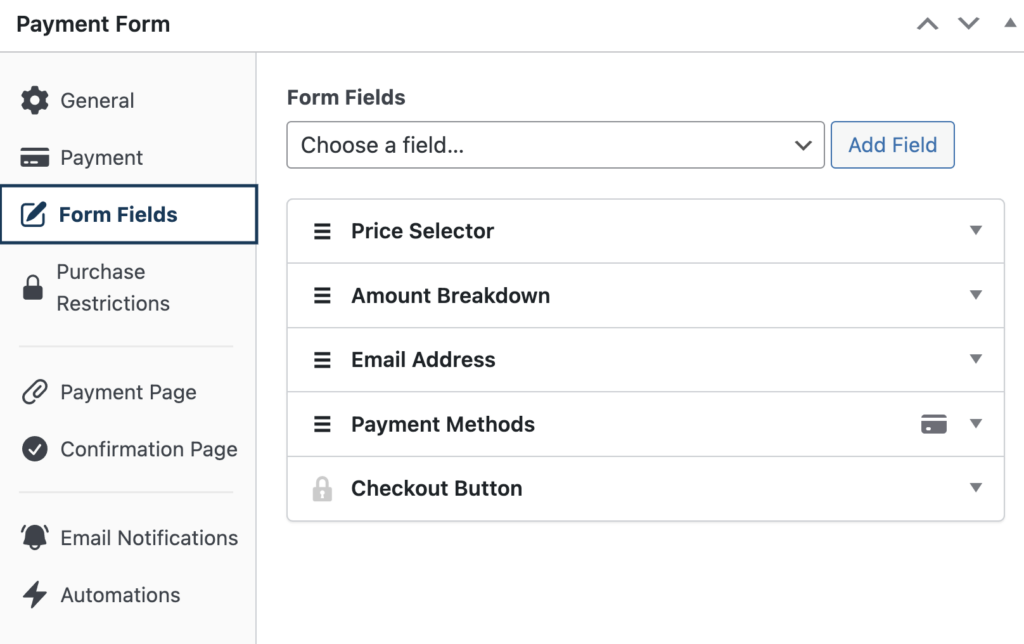Expand the Amount Breakdown field arrow
Screen dimensions: 1024x644
976,295
